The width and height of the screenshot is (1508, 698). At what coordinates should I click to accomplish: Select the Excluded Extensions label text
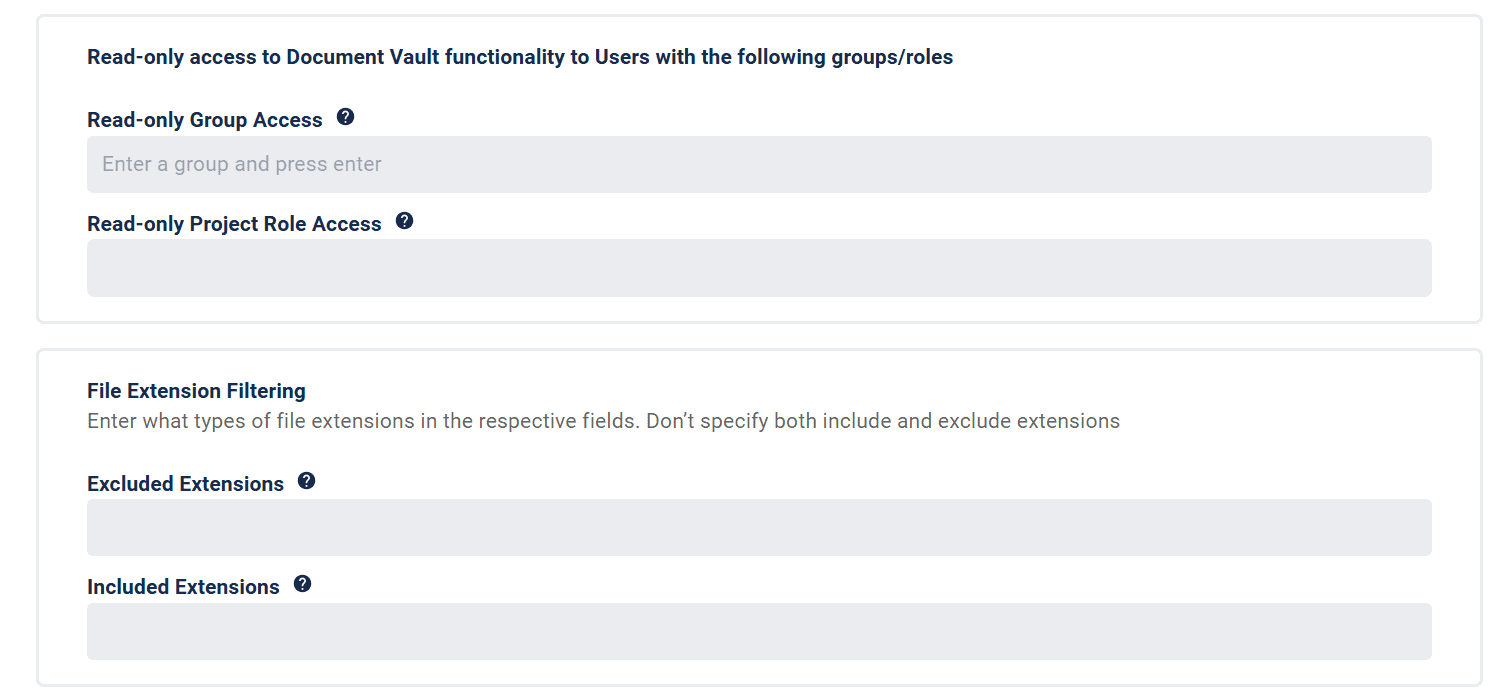(186, 484)
